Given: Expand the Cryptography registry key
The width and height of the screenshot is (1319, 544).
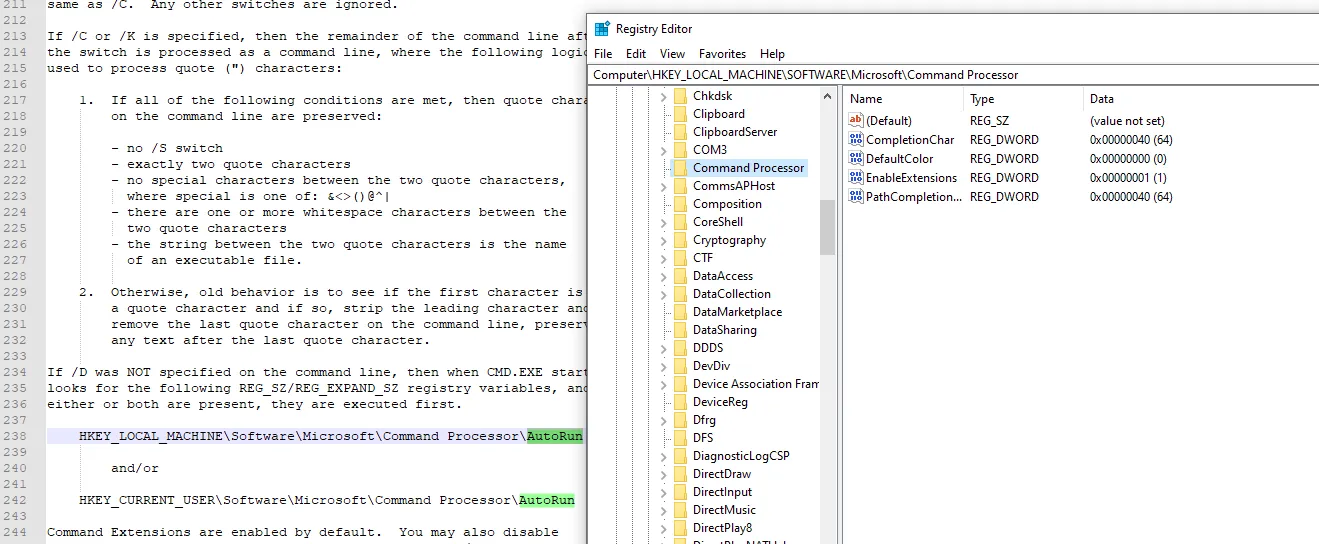Looking at the screenshot, I should [x=663, y=240].
